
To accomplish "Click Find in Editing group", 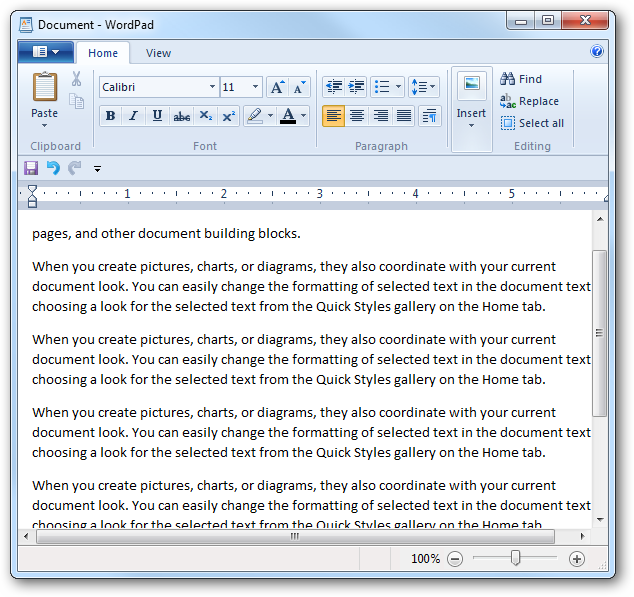I will 521,79.
